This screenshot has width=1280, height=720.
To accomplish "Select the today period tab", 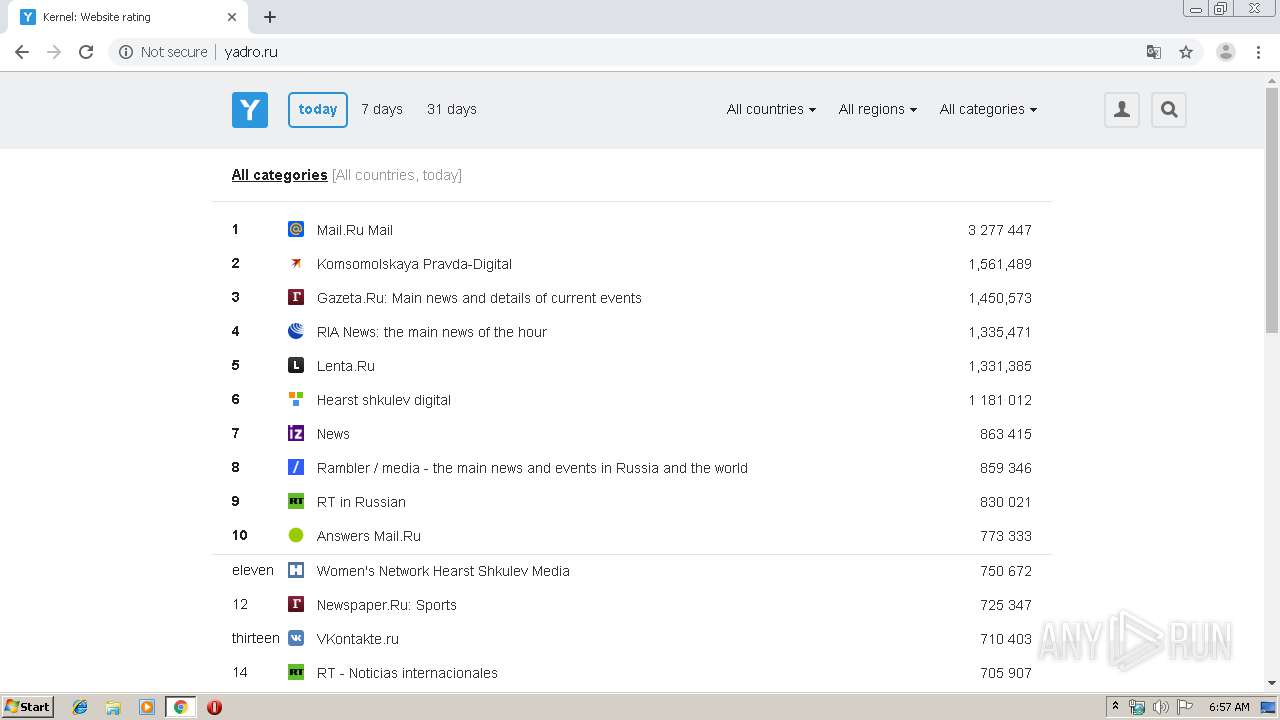I will [318, 110].
